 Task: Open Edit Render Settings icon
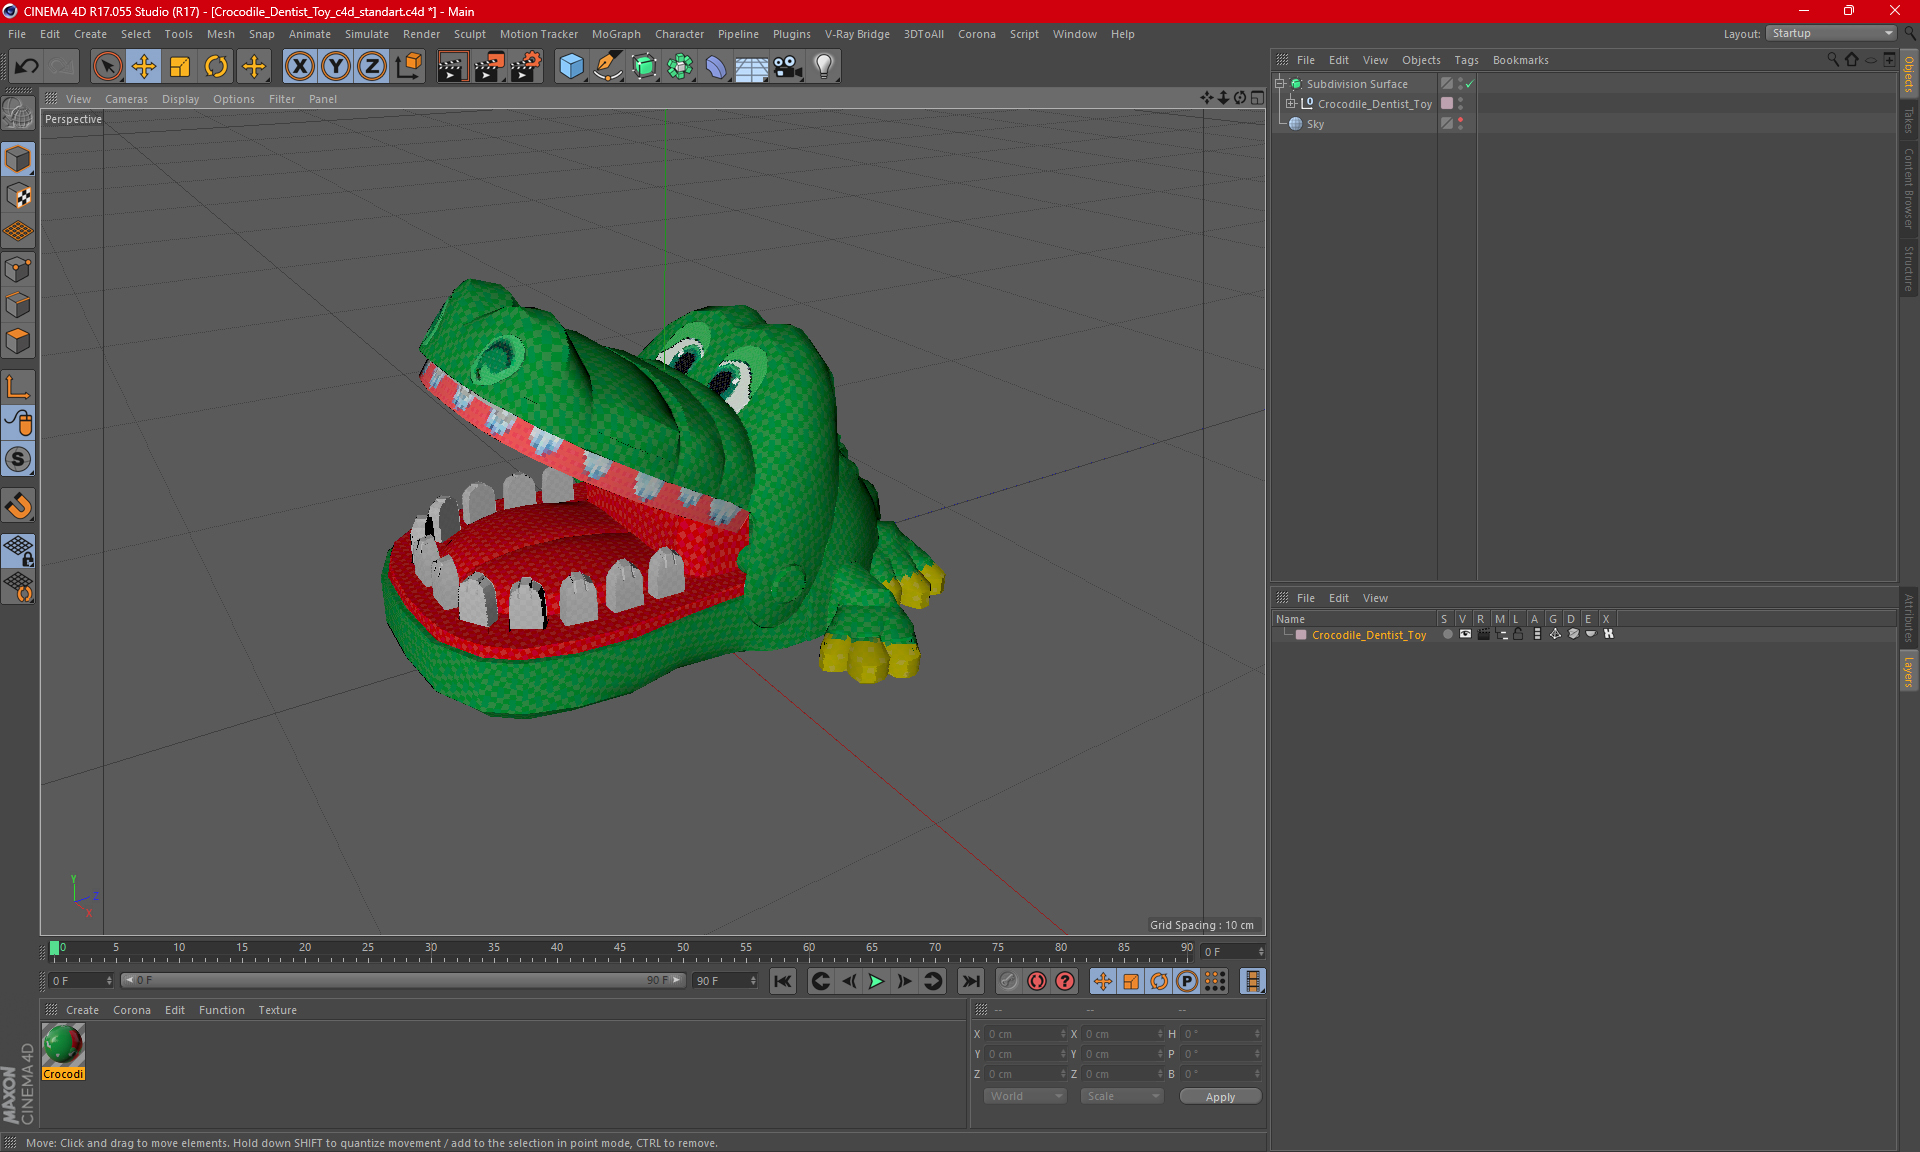pos(525,67)
